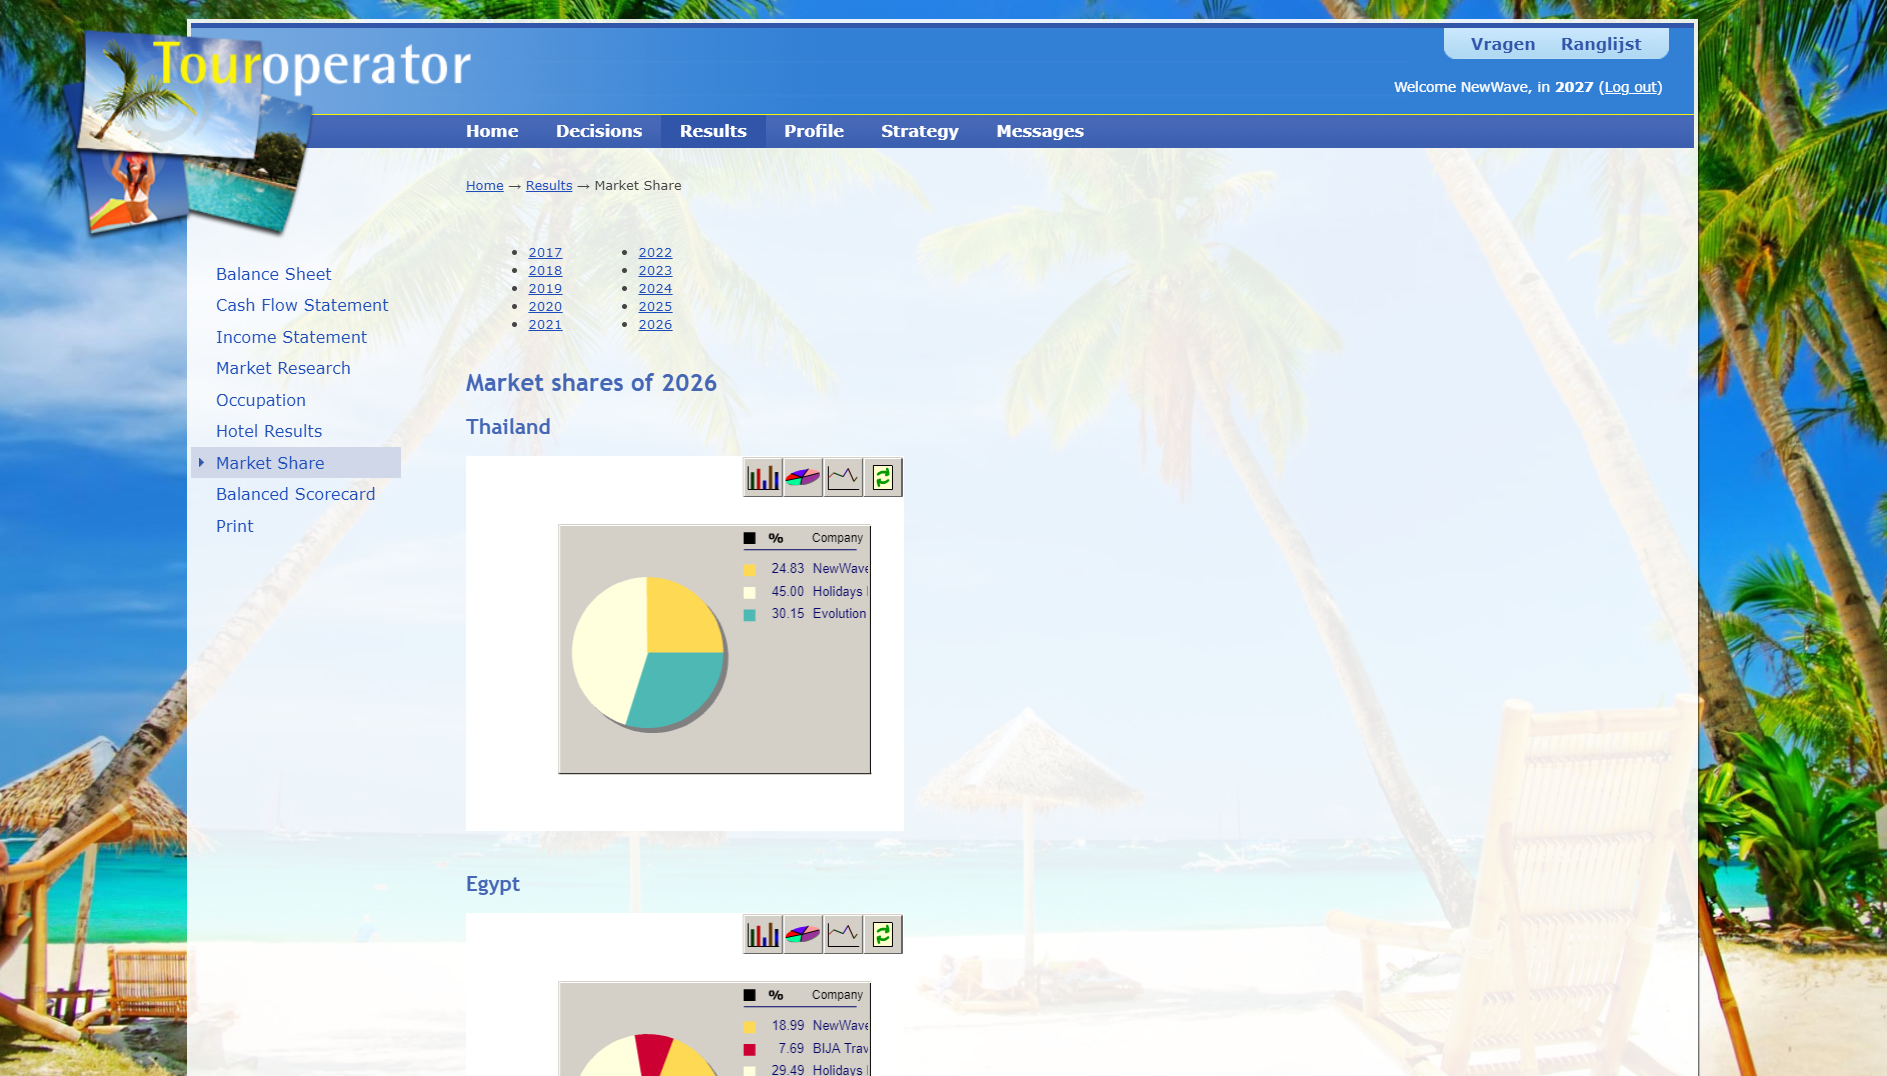The image size is (1887, 1076).
Task: Click the Thailand pie chart
Action: pyautogui.click(x=648, y=653)
